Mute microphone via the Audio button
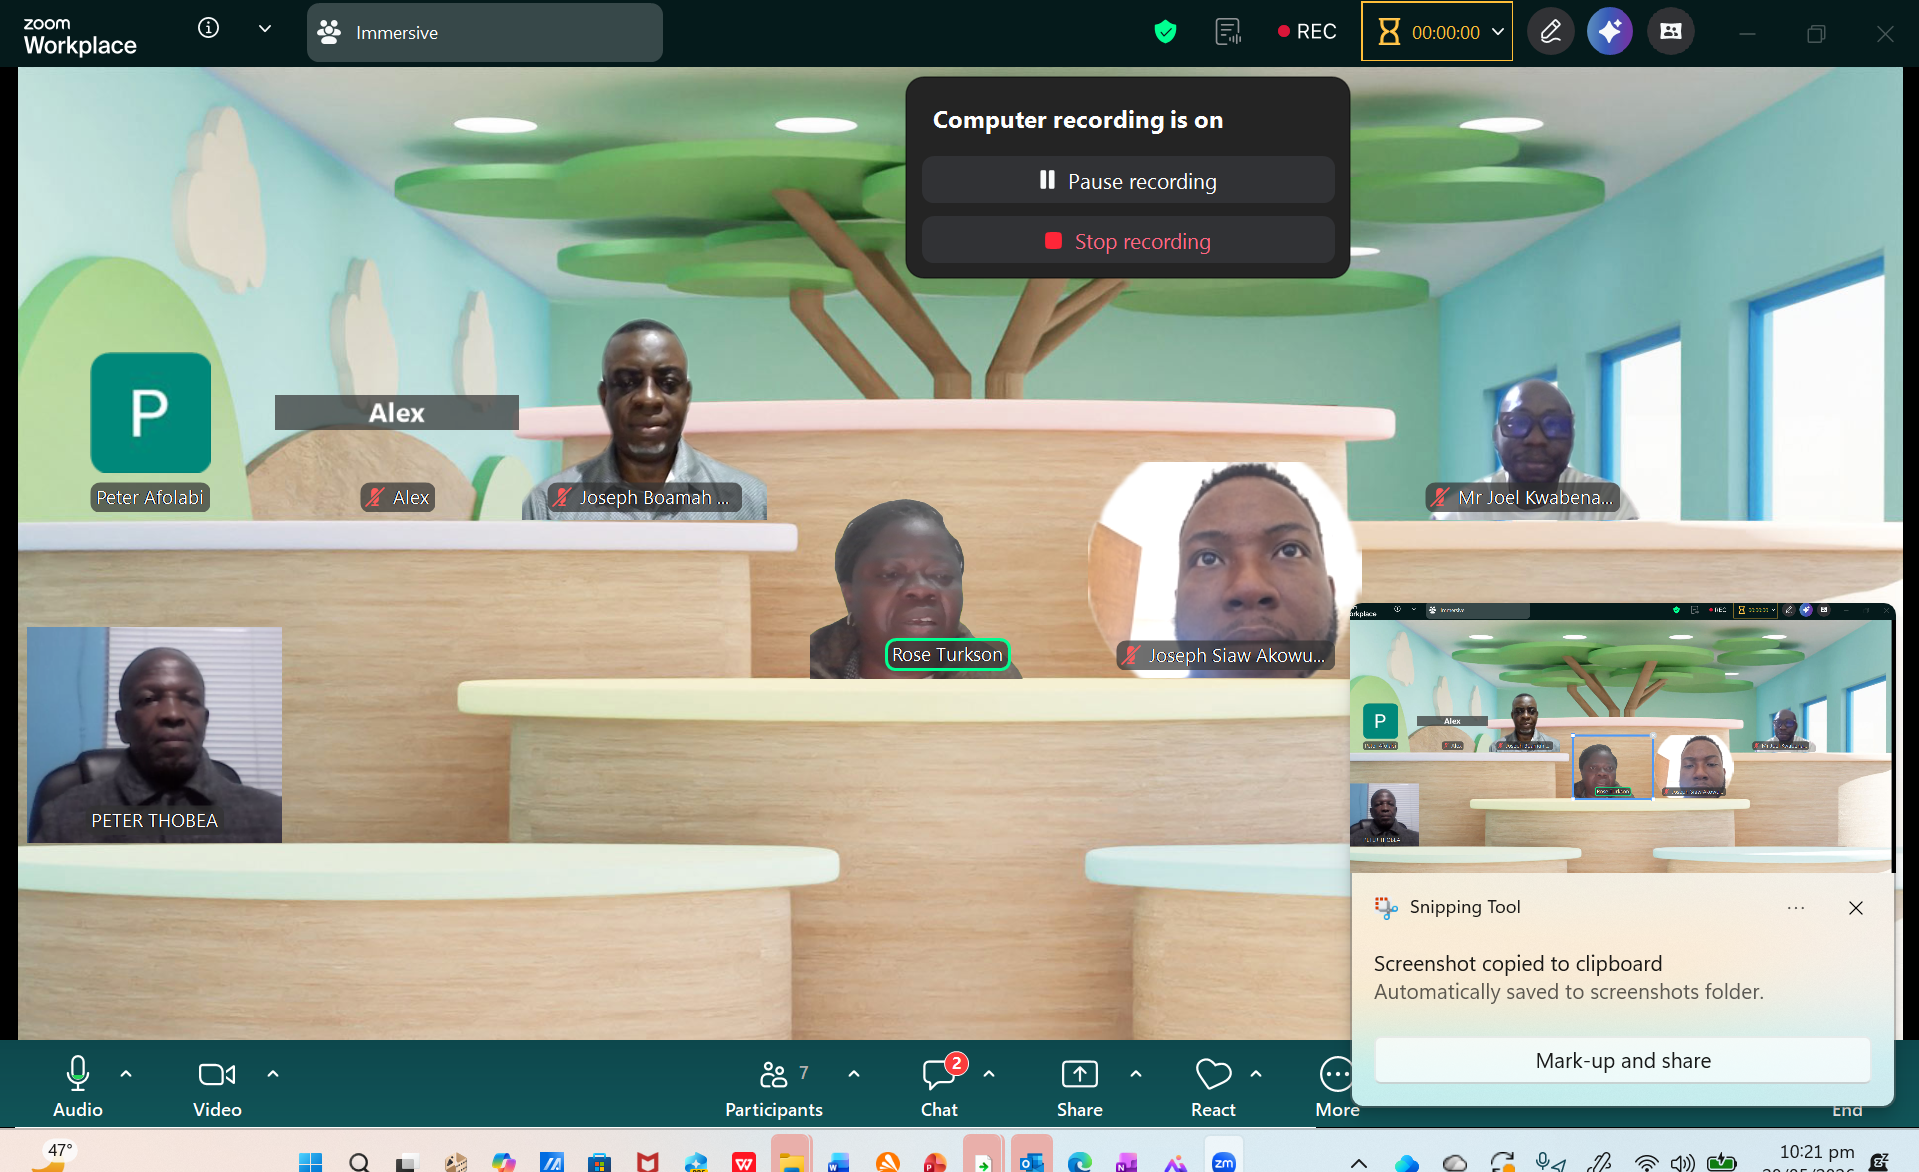 (x=78, y=1086)
